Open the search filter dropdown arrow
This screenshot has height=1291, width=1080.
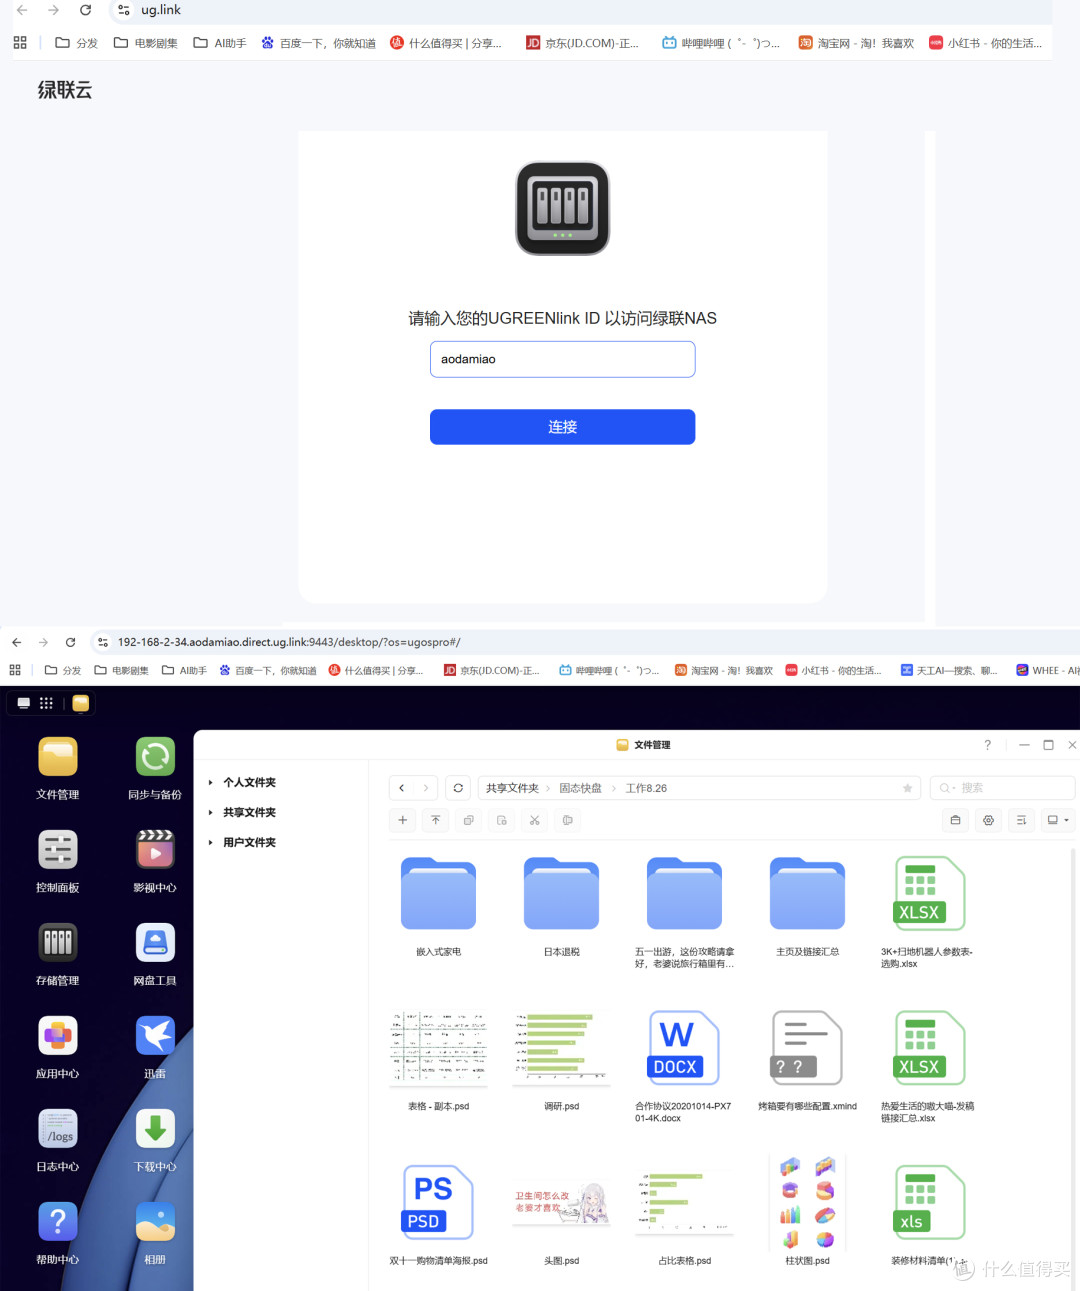pyautogui.click(x=954, y=789)
